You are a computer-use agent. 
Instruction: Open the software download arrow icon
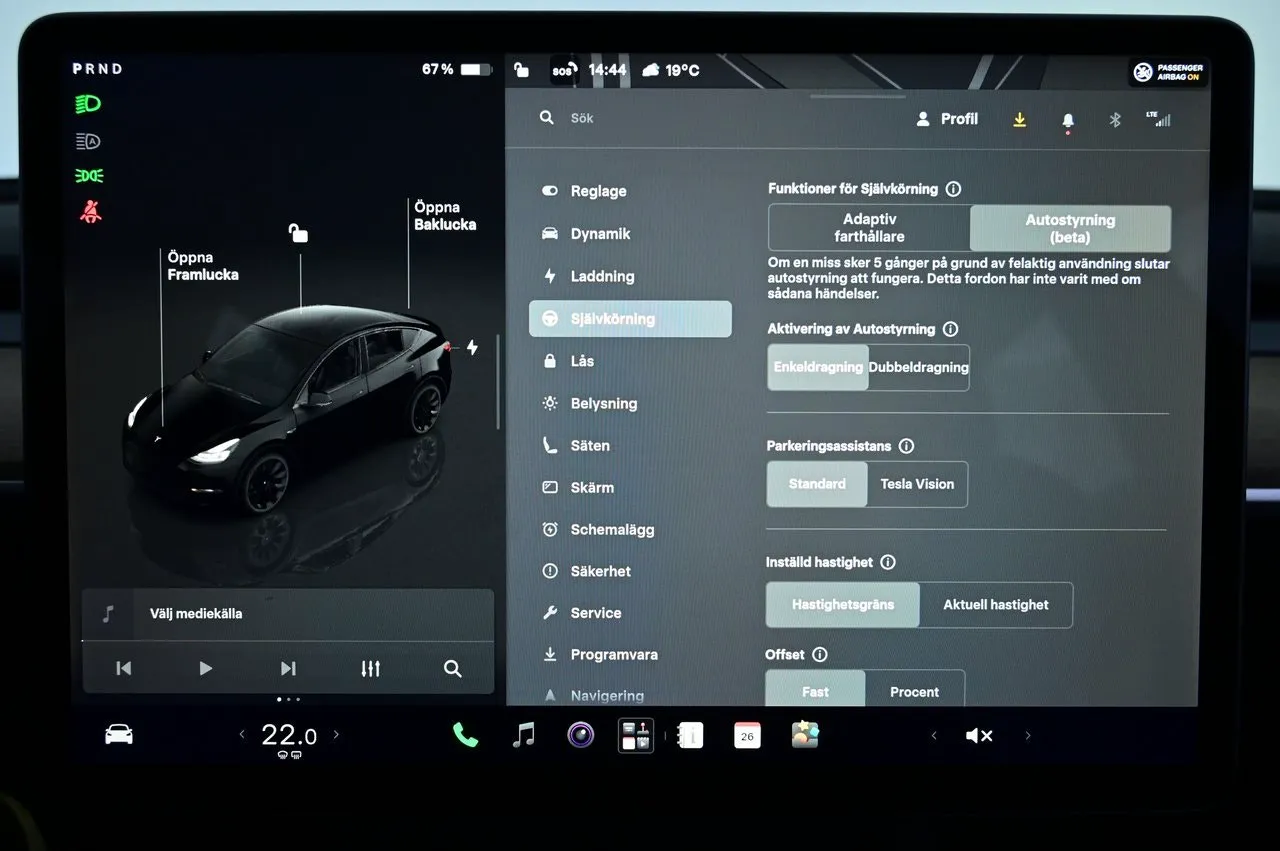(1019, 119)
